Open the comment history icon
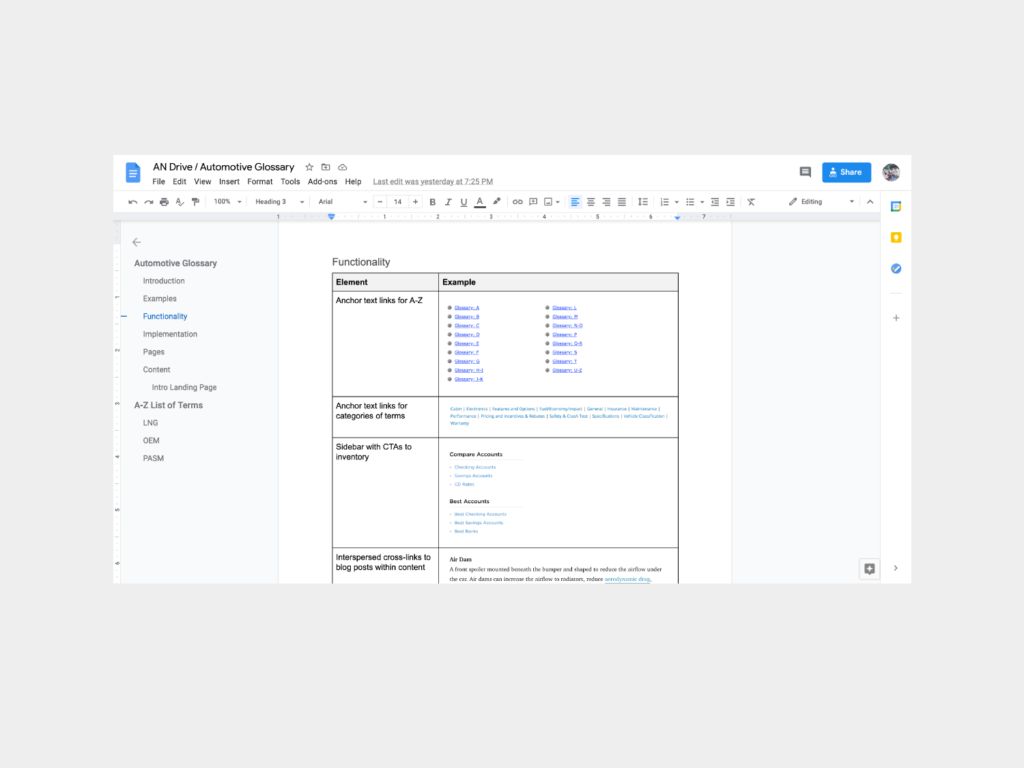 [805, 172]
